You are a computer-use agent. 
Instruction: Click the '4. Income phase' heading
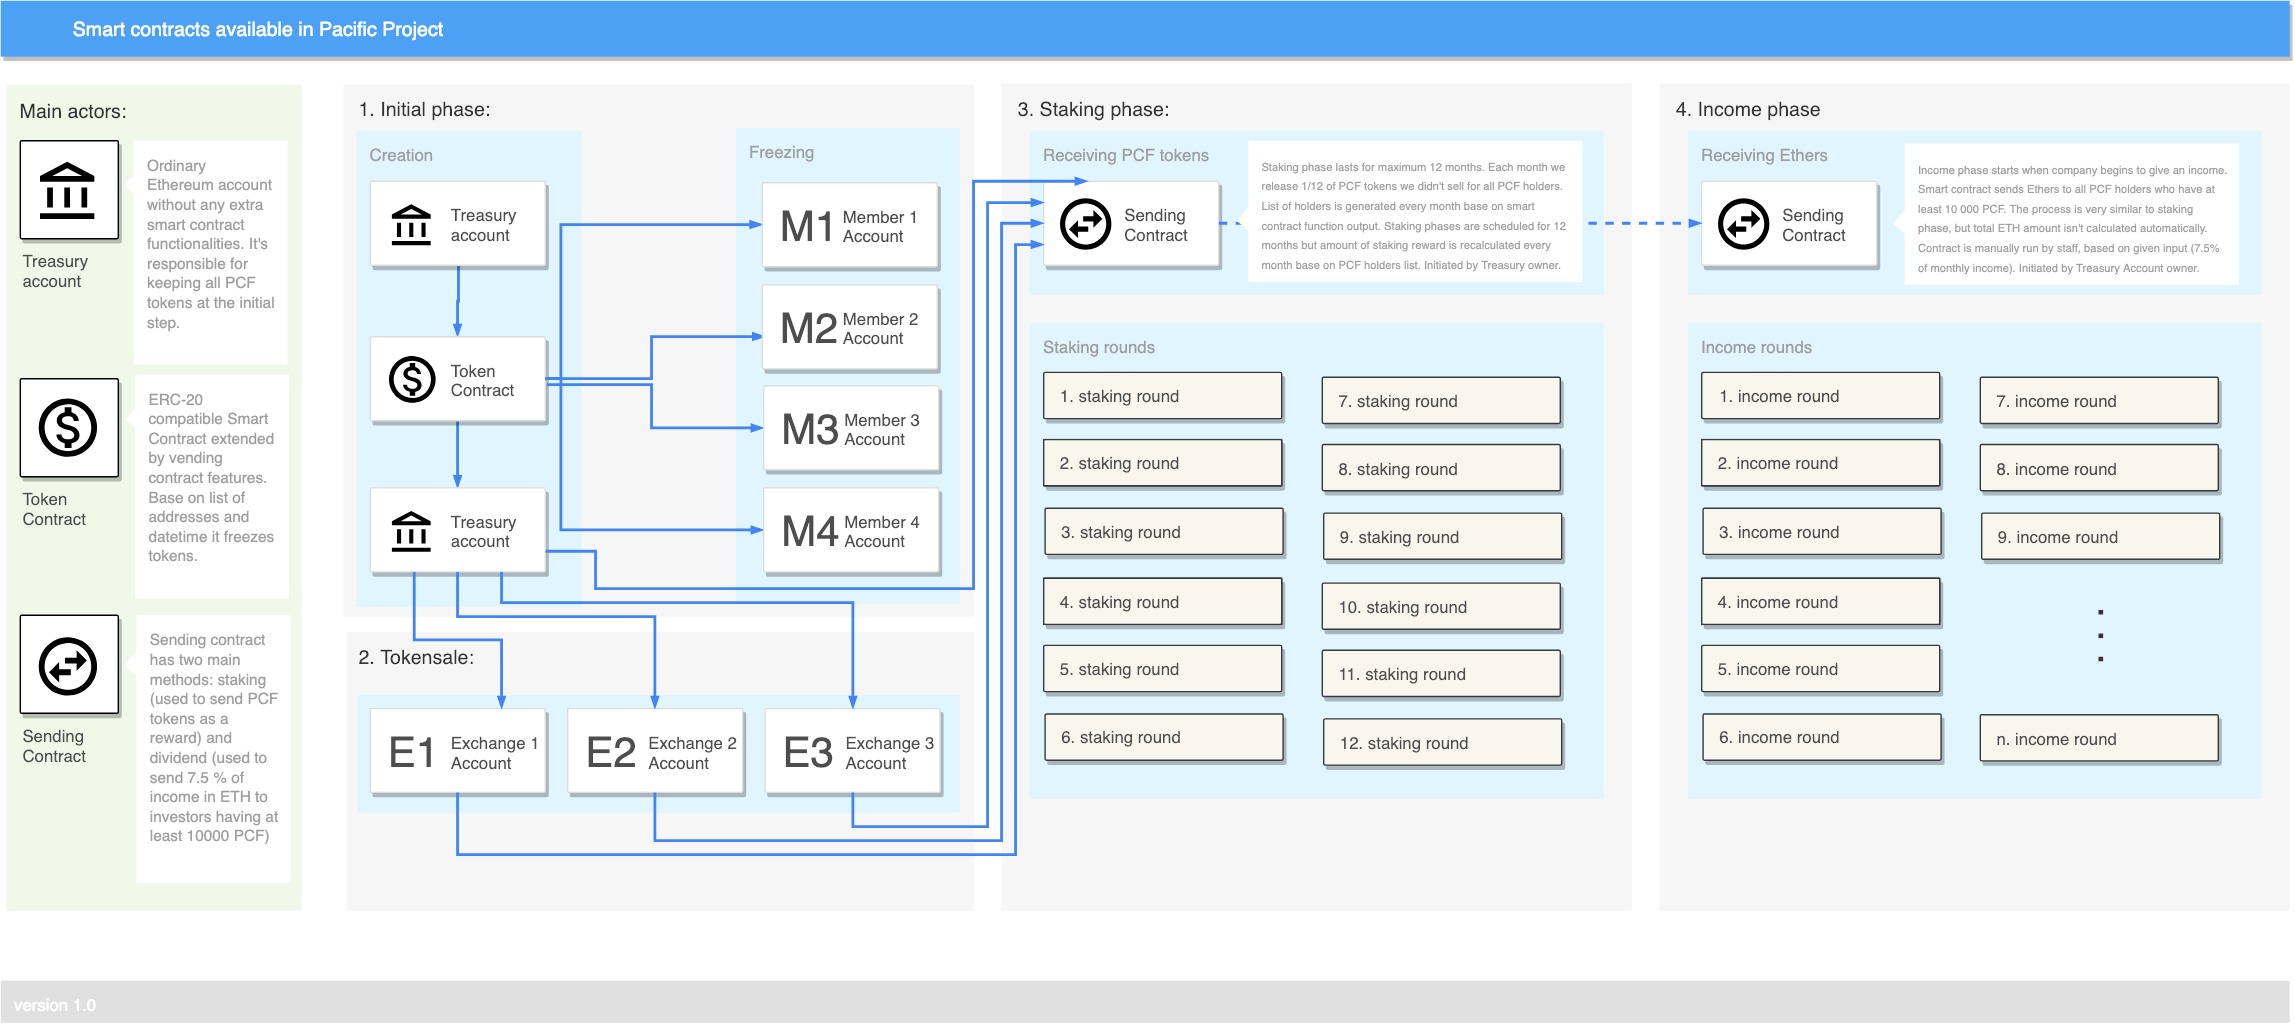pyautogui.click(x=1748, y=109)
